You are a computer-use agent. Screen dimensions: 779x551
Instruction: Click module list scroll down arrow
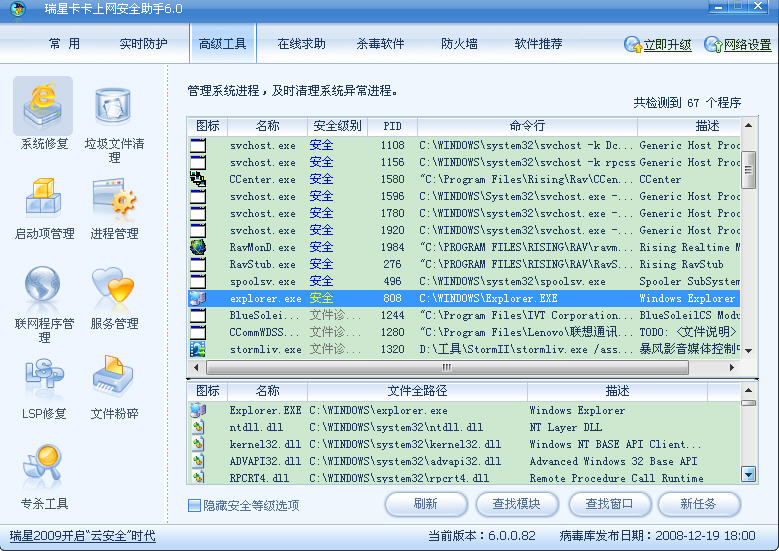coord(749,474)
